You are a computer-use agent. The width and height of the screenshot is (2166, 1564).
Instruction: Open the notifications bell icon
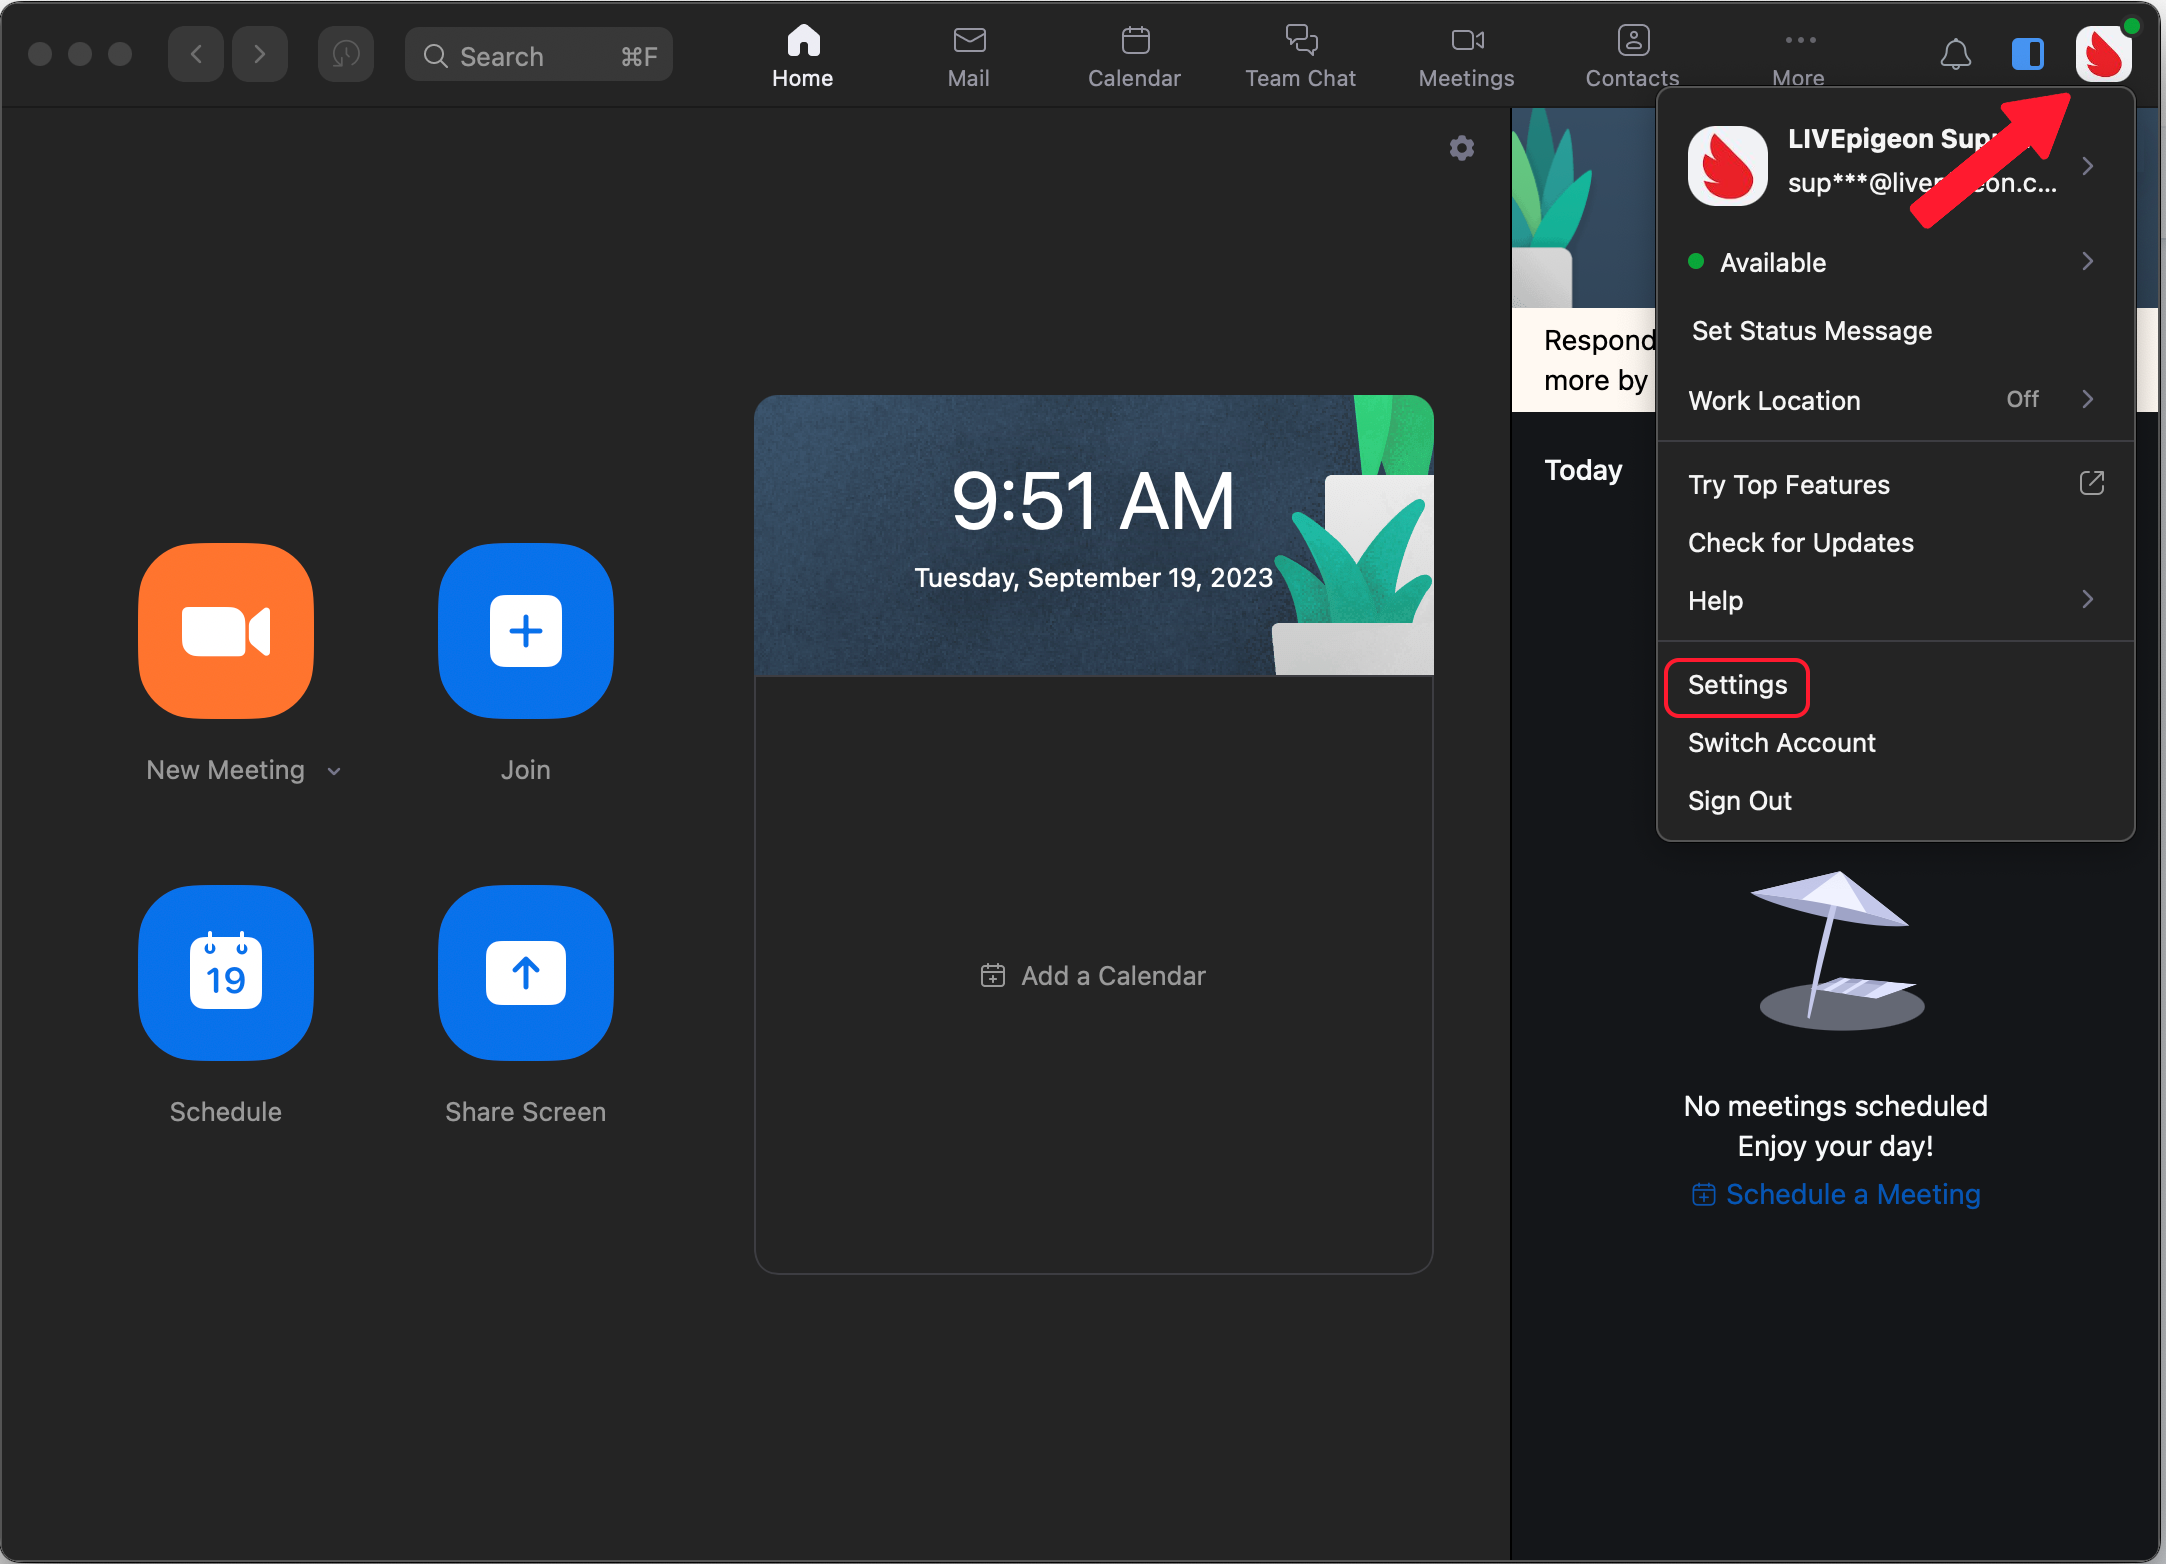1955,54
